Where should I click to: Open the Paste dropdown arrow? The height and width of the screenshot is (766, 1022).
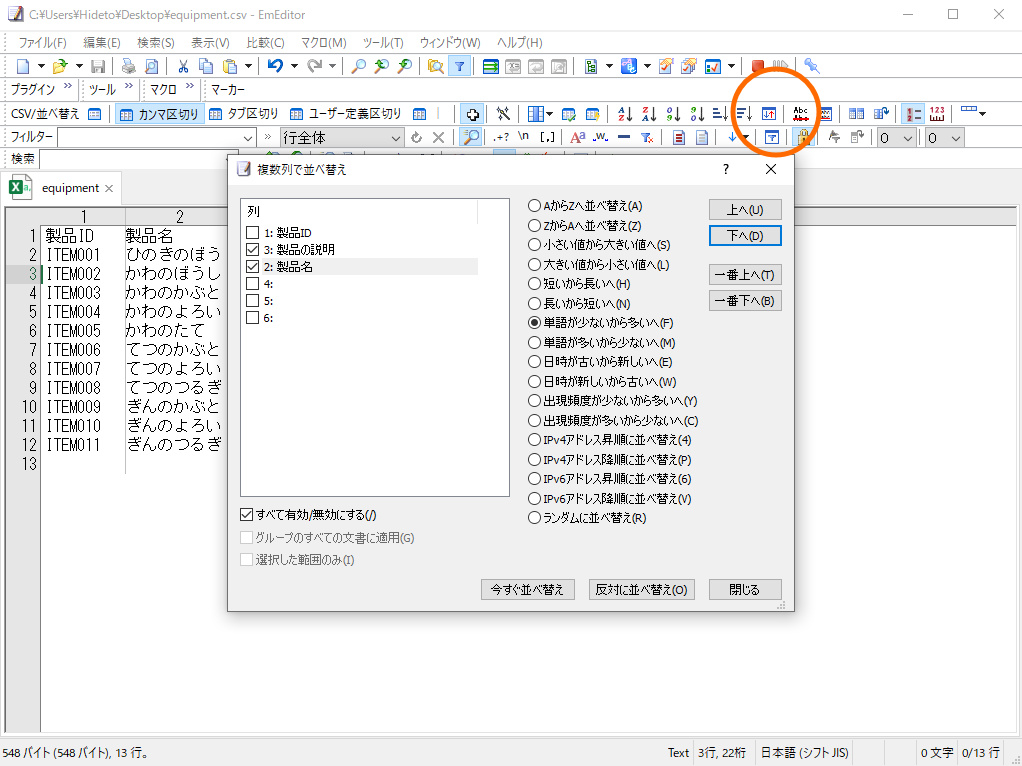[x=248, y=66]
